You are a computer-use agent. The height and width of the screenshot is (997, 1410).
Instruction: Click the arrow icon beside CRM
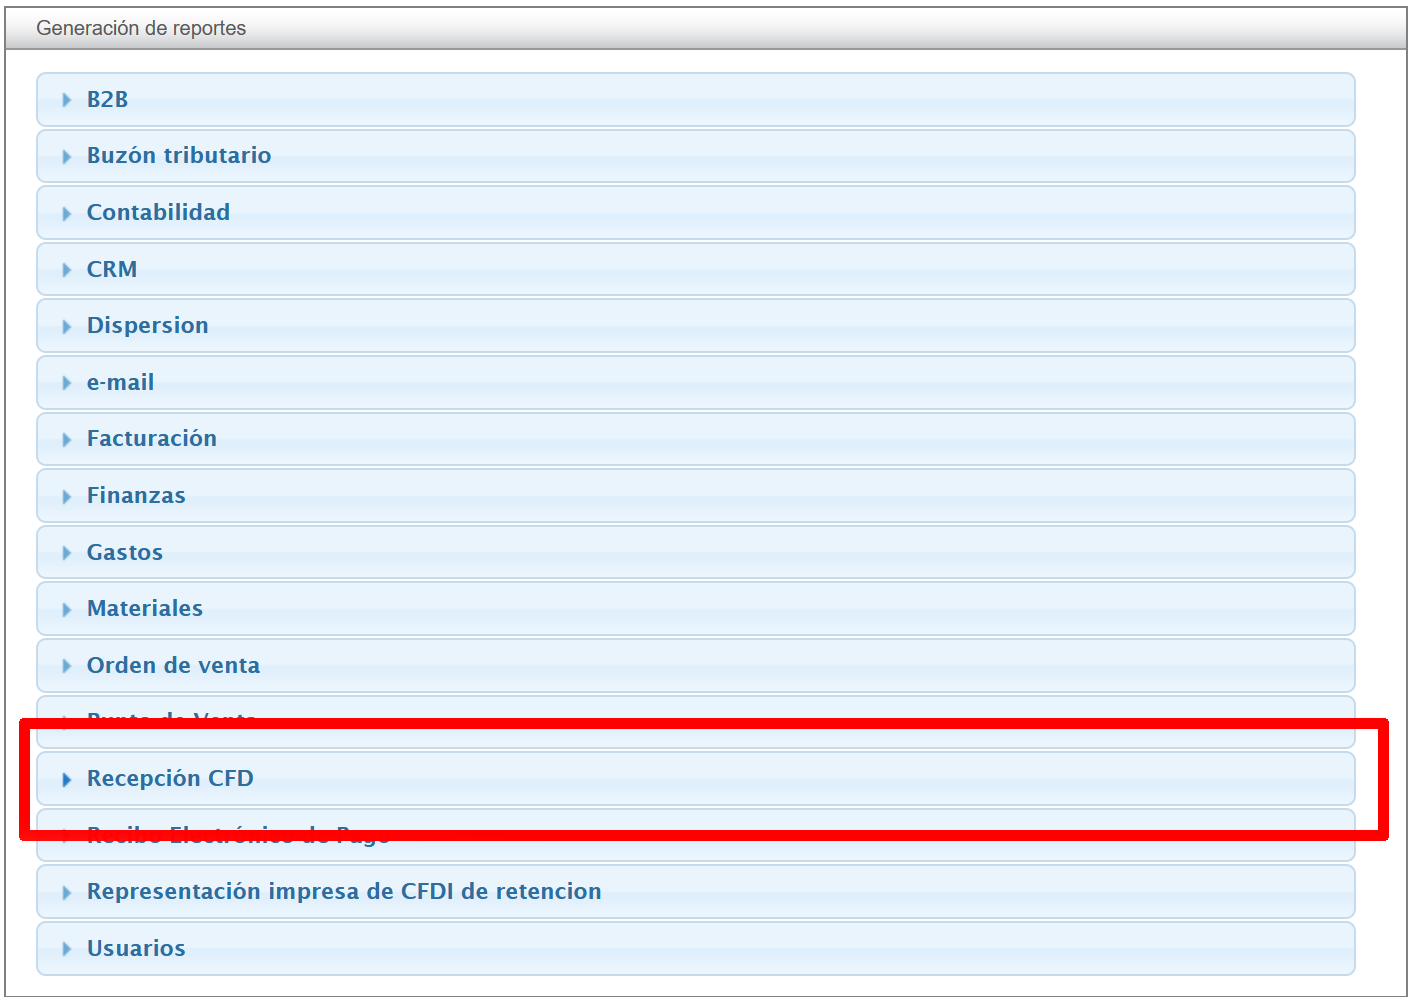67,270
